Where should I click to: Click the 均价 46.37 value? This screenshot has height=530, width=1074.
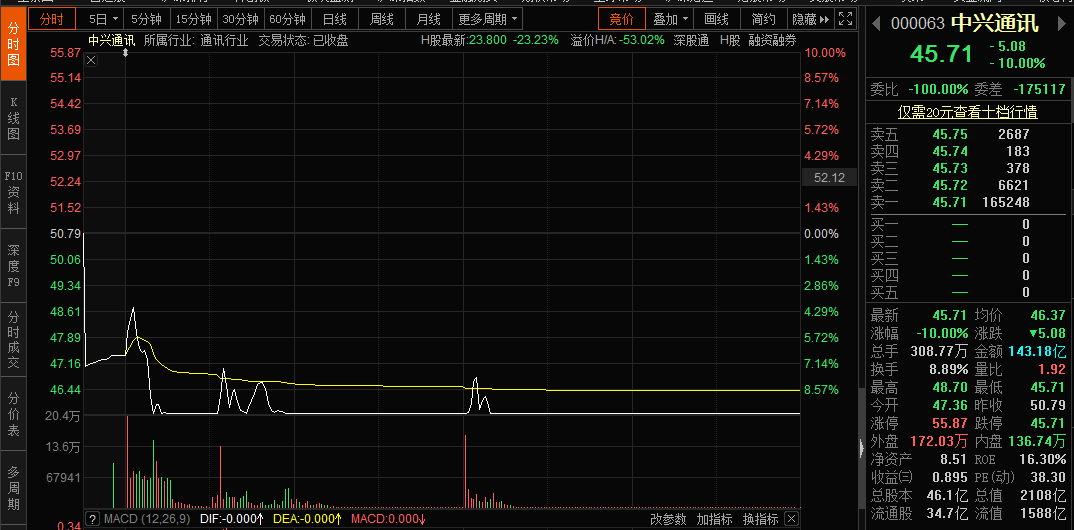point(1049,316)
